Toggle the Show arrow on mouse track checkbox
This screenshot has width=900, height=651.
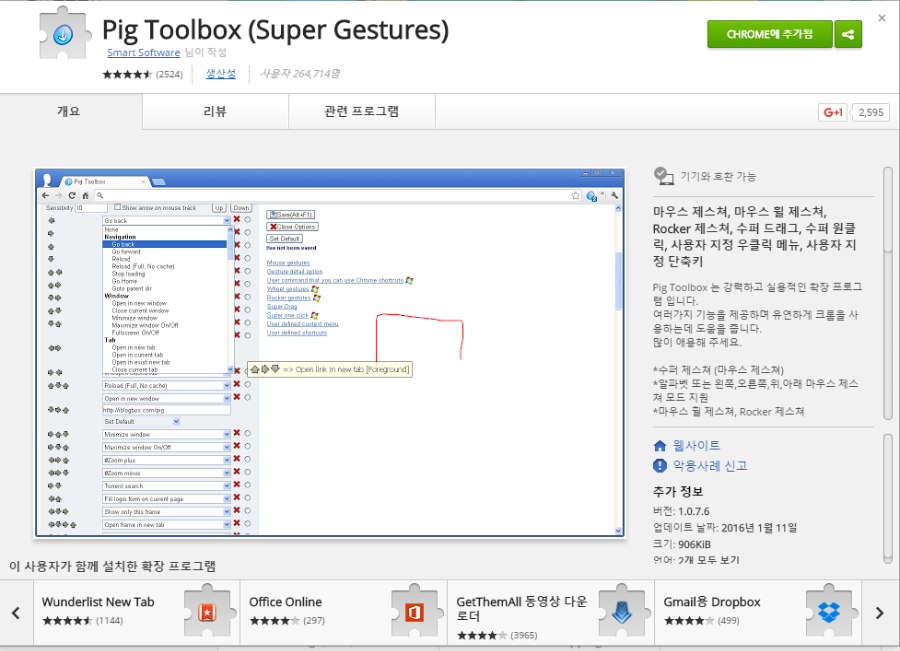(x=118, y=207)
